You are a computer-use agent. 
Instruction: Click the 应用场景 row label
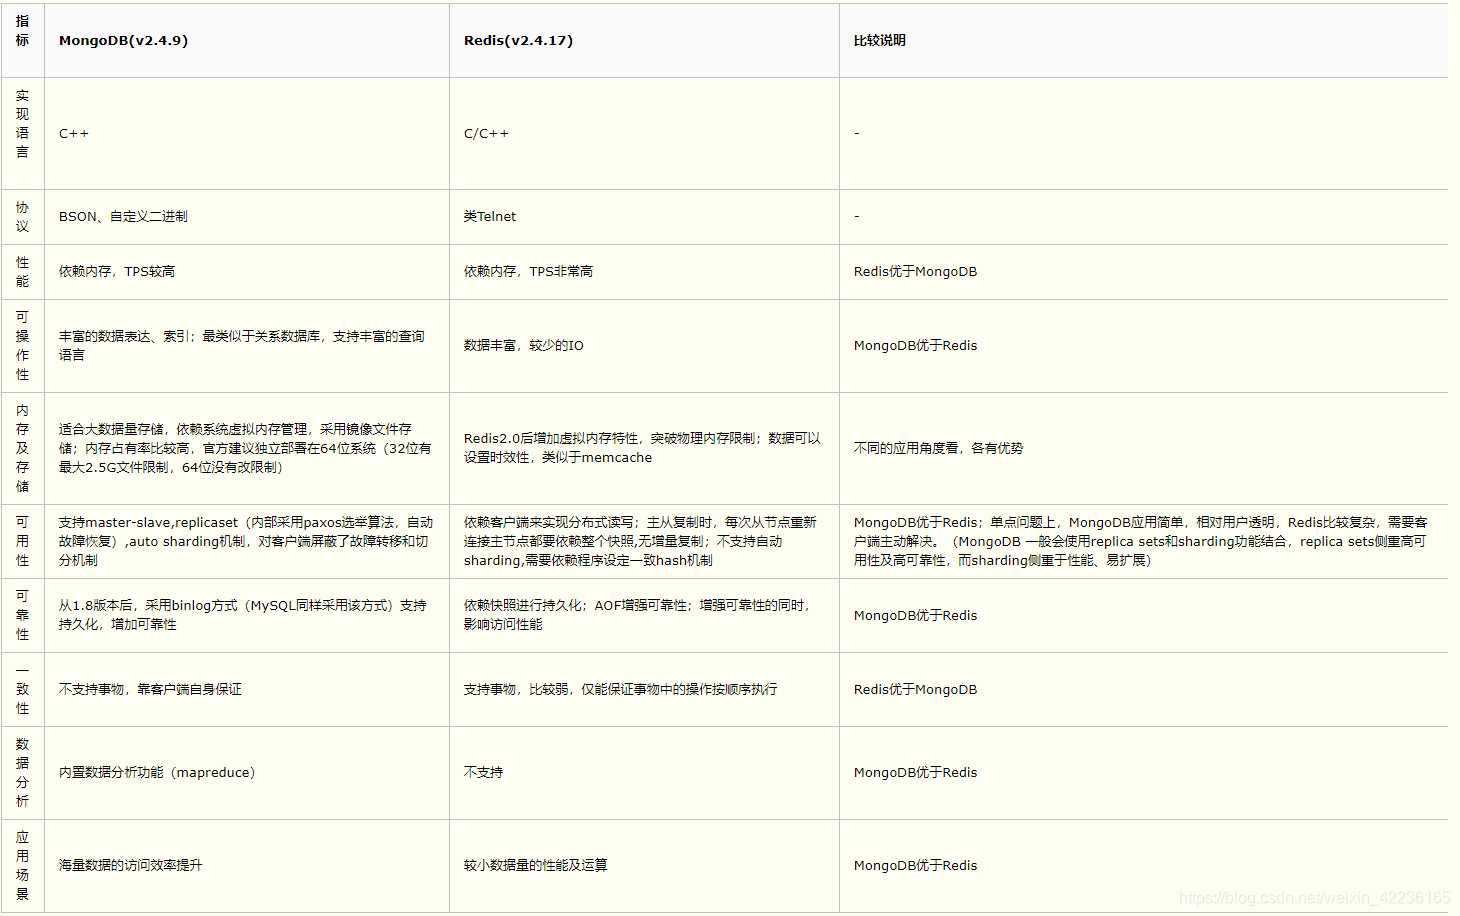pos(22,866)
